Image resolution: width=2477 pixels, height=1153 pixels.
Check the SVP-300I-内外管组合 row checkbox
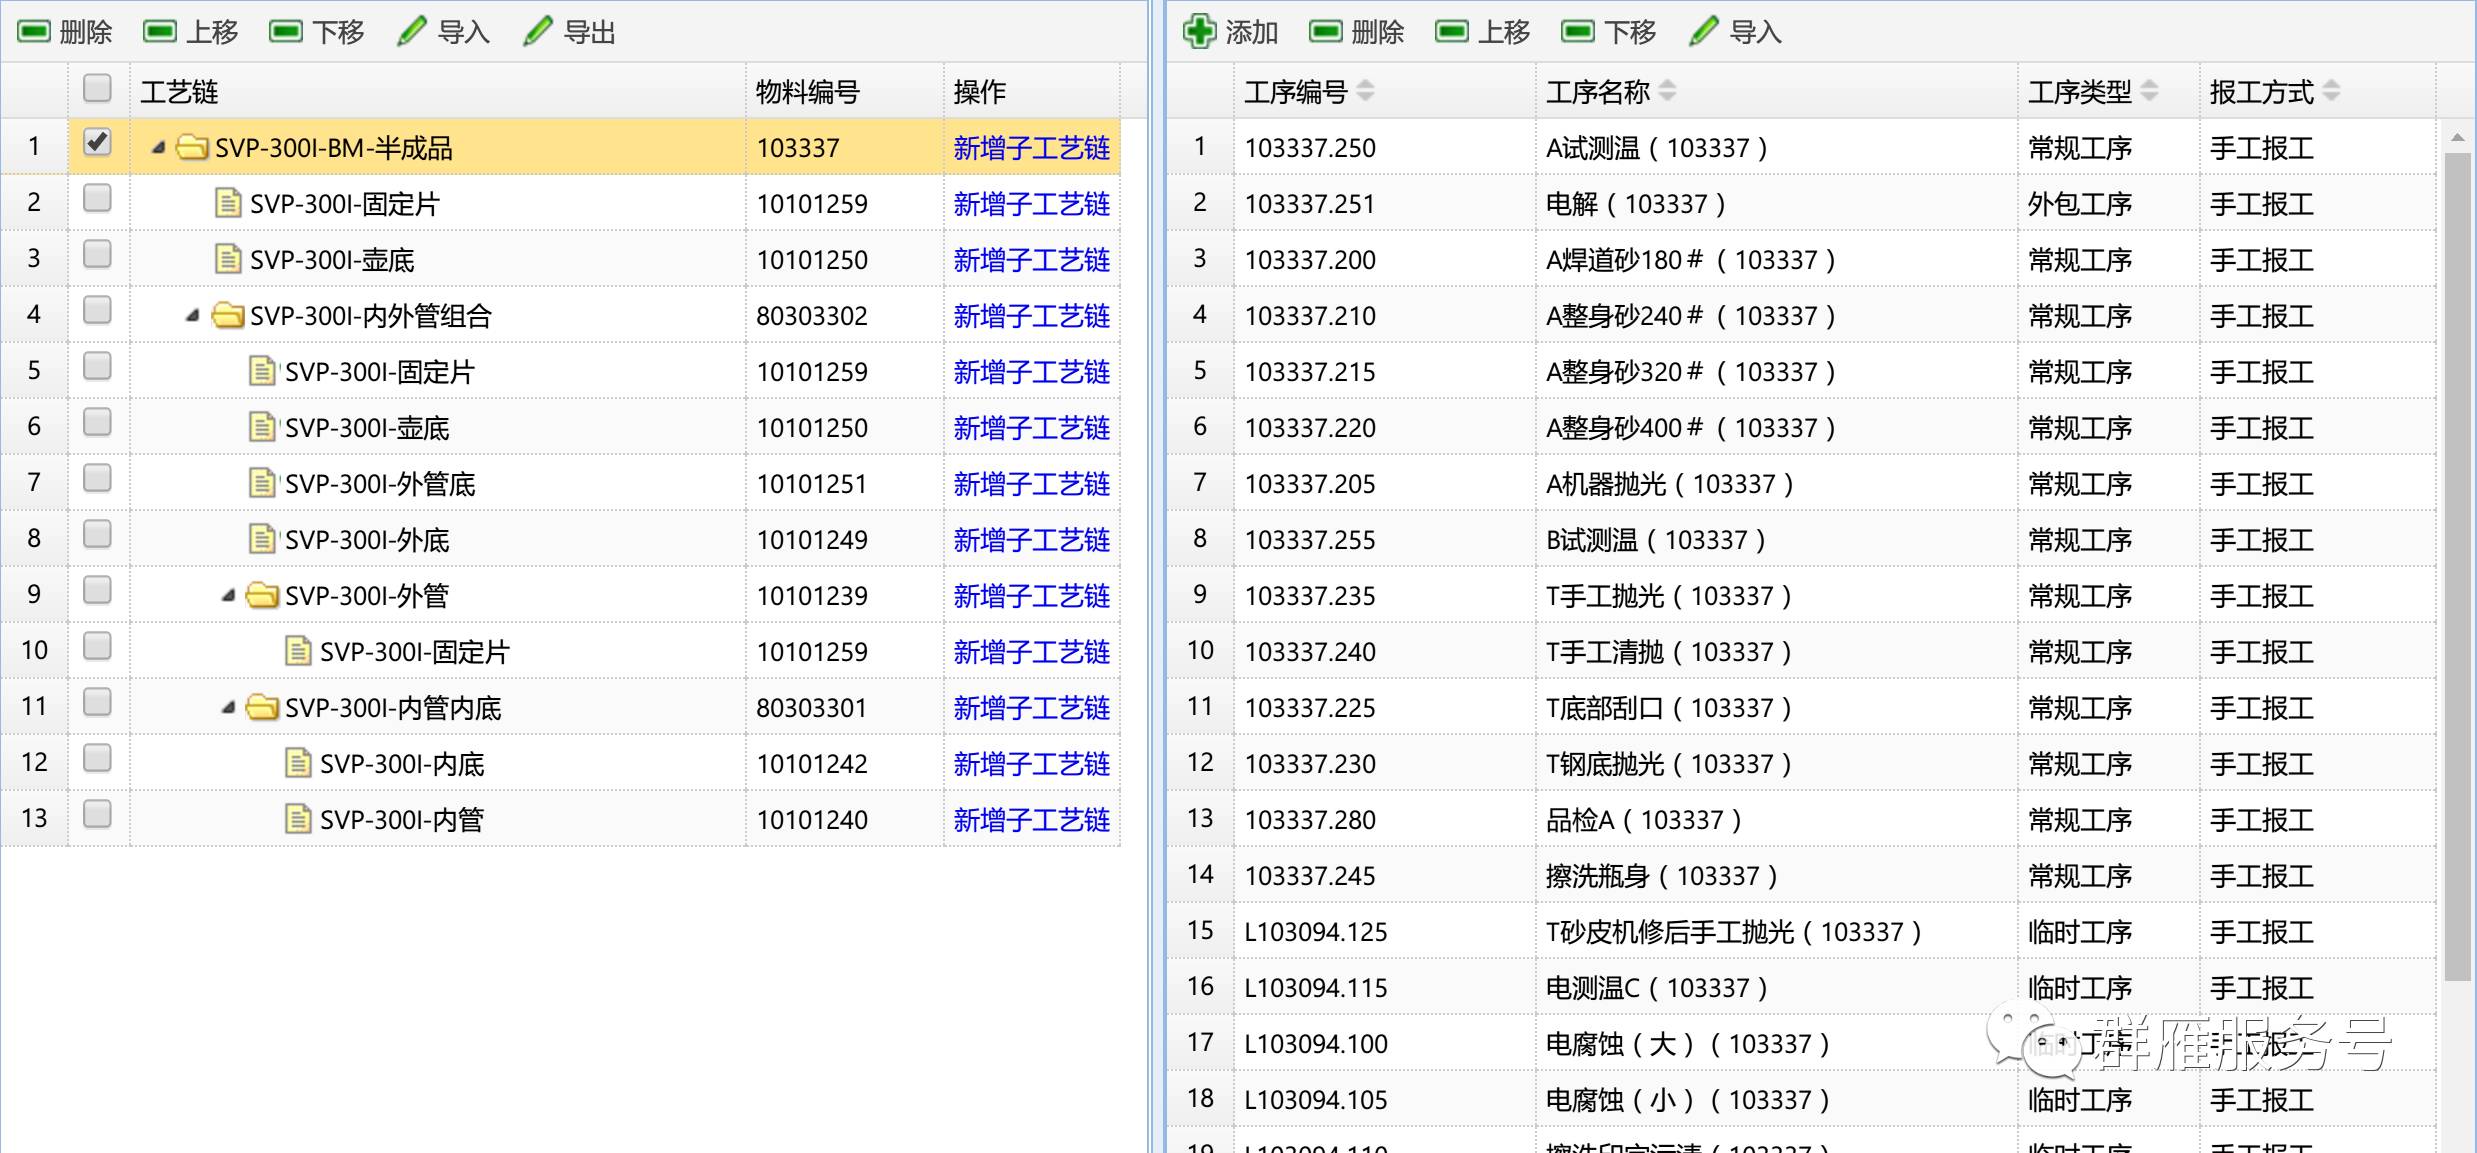(x=97, y=311)
